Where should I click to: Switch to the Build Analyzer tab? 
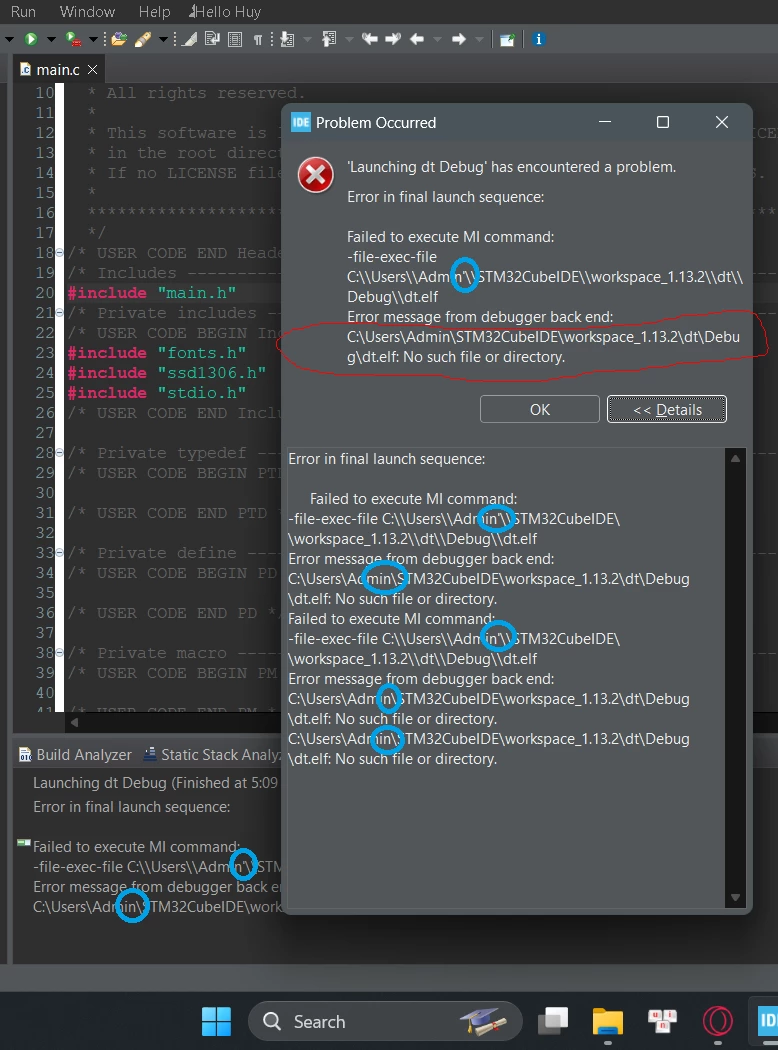tap(76, 755)
